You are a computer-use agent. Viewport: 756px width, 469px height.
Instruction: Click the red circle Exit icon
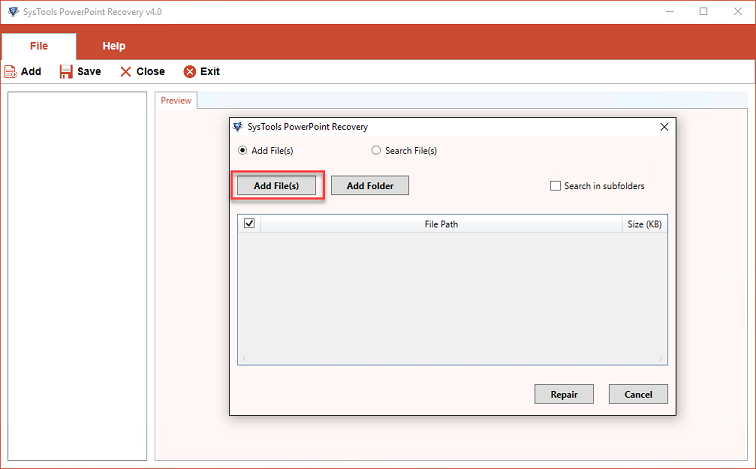click(x=190, y=72)
